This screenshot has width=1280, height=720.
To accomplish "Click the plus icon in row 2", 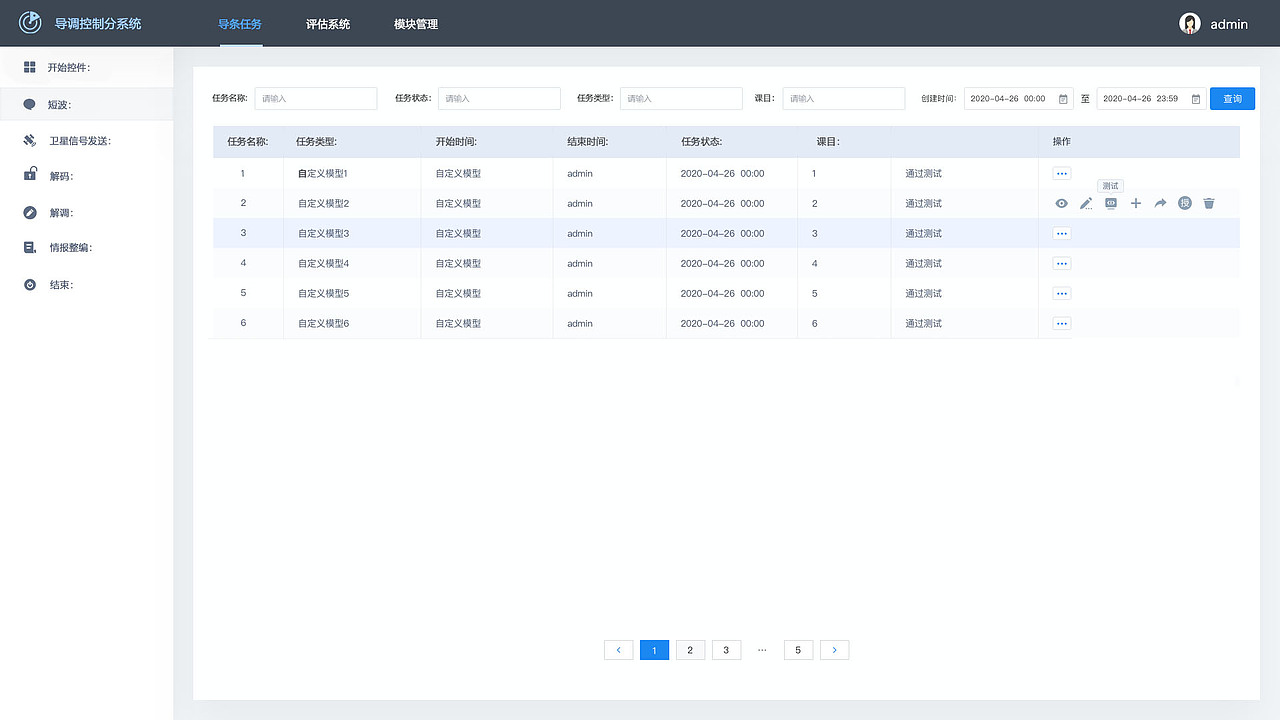I will pos(1135,203).
